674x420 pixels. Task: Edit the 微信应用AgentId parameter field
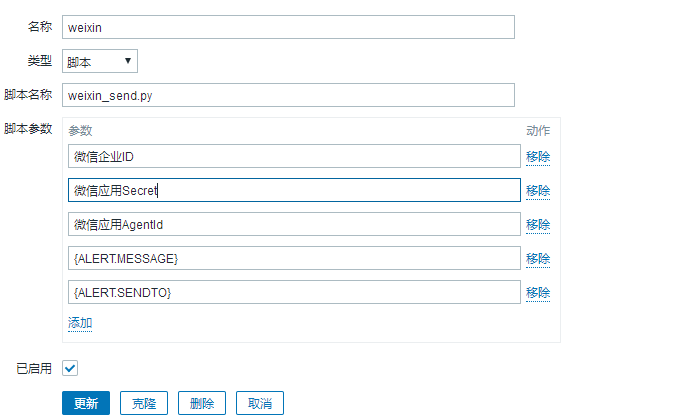294,224
